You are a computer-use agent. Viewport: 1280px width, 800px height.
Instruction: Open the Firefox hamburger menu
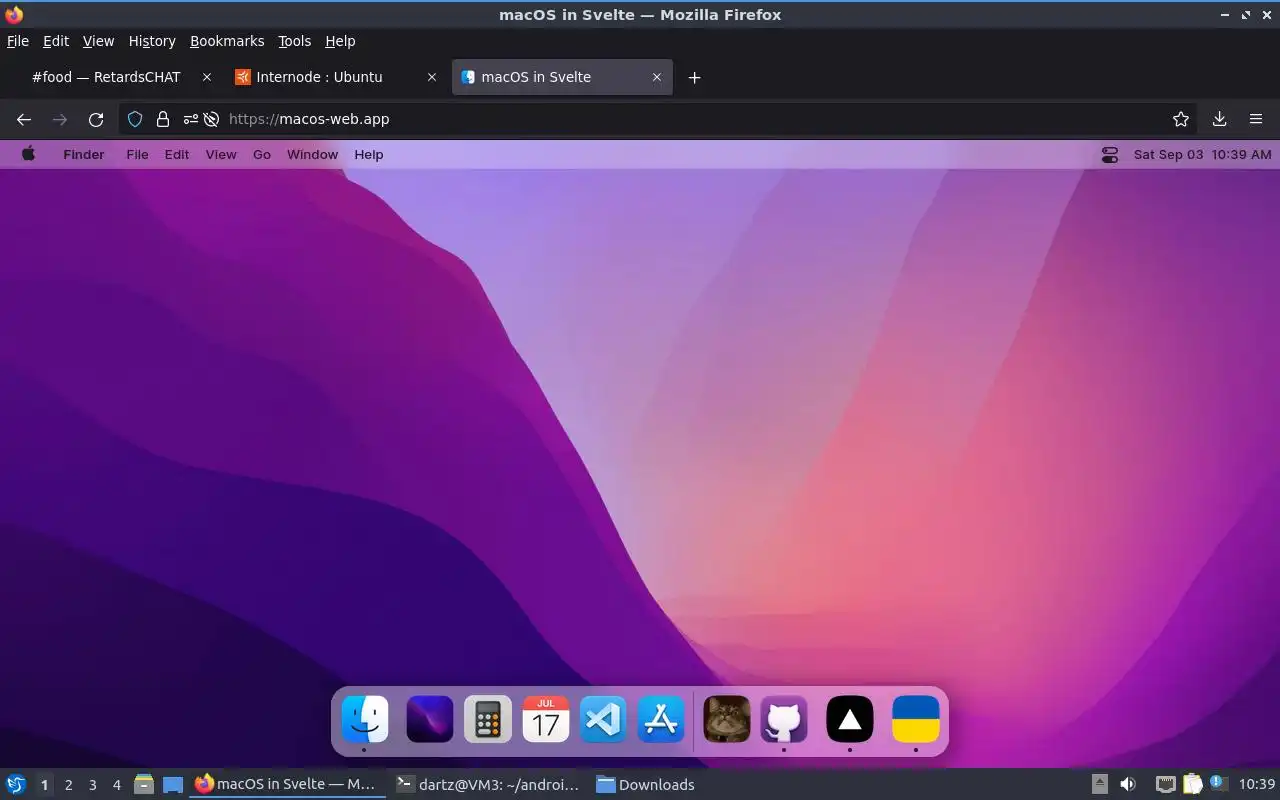pos(1256,119)
